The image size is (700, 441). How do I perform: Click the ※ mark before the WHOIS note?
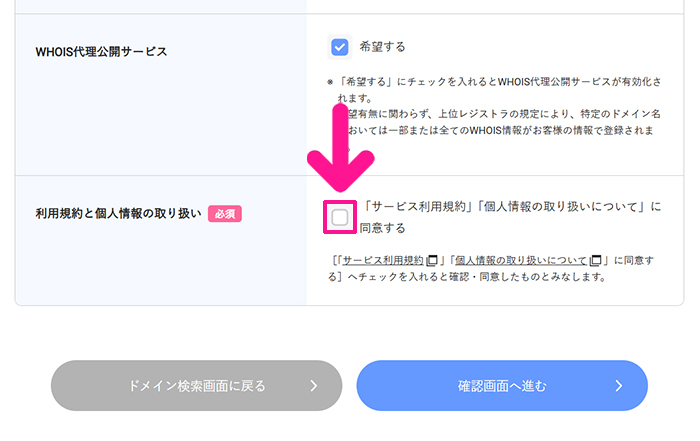coord(330,81)
